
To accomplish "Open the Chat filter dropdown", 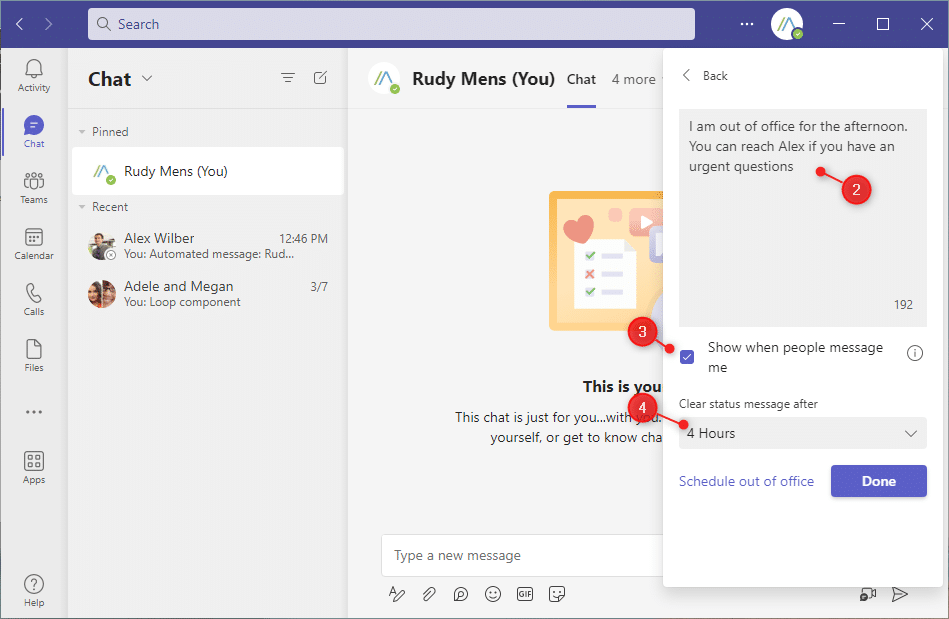I will 288,77.
